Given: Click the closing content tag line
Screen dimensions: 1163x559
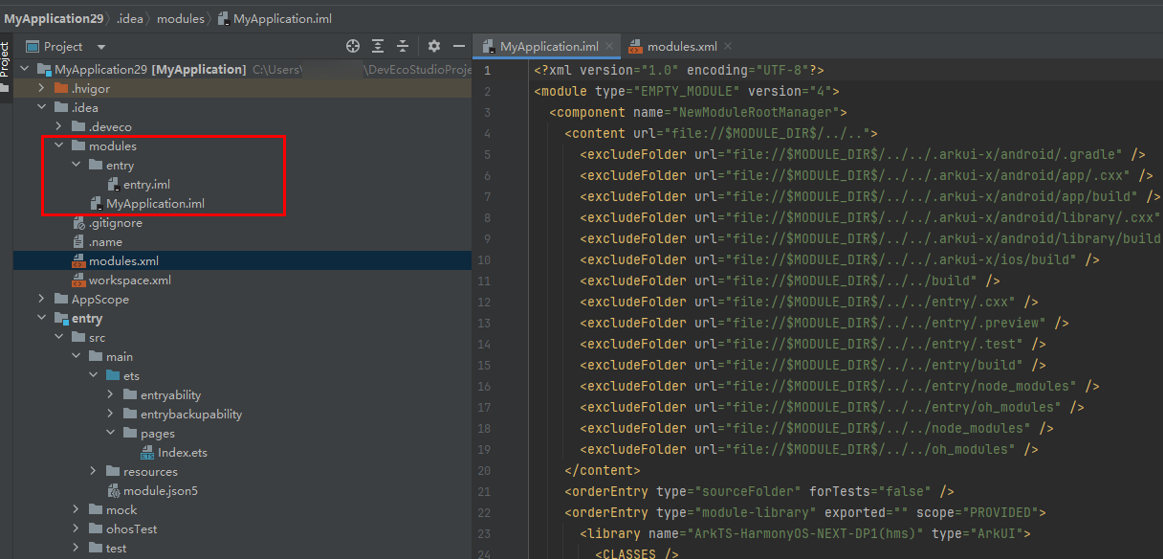Looking at the screenshot, I should pyautogui.click(x=602, y=470).
